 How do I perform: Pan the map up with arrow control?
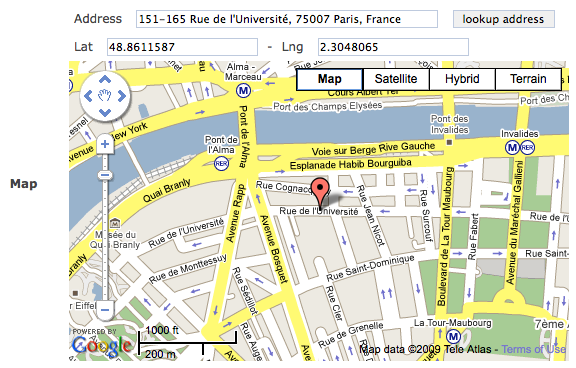pyautogui.click(x=105, y=79)
